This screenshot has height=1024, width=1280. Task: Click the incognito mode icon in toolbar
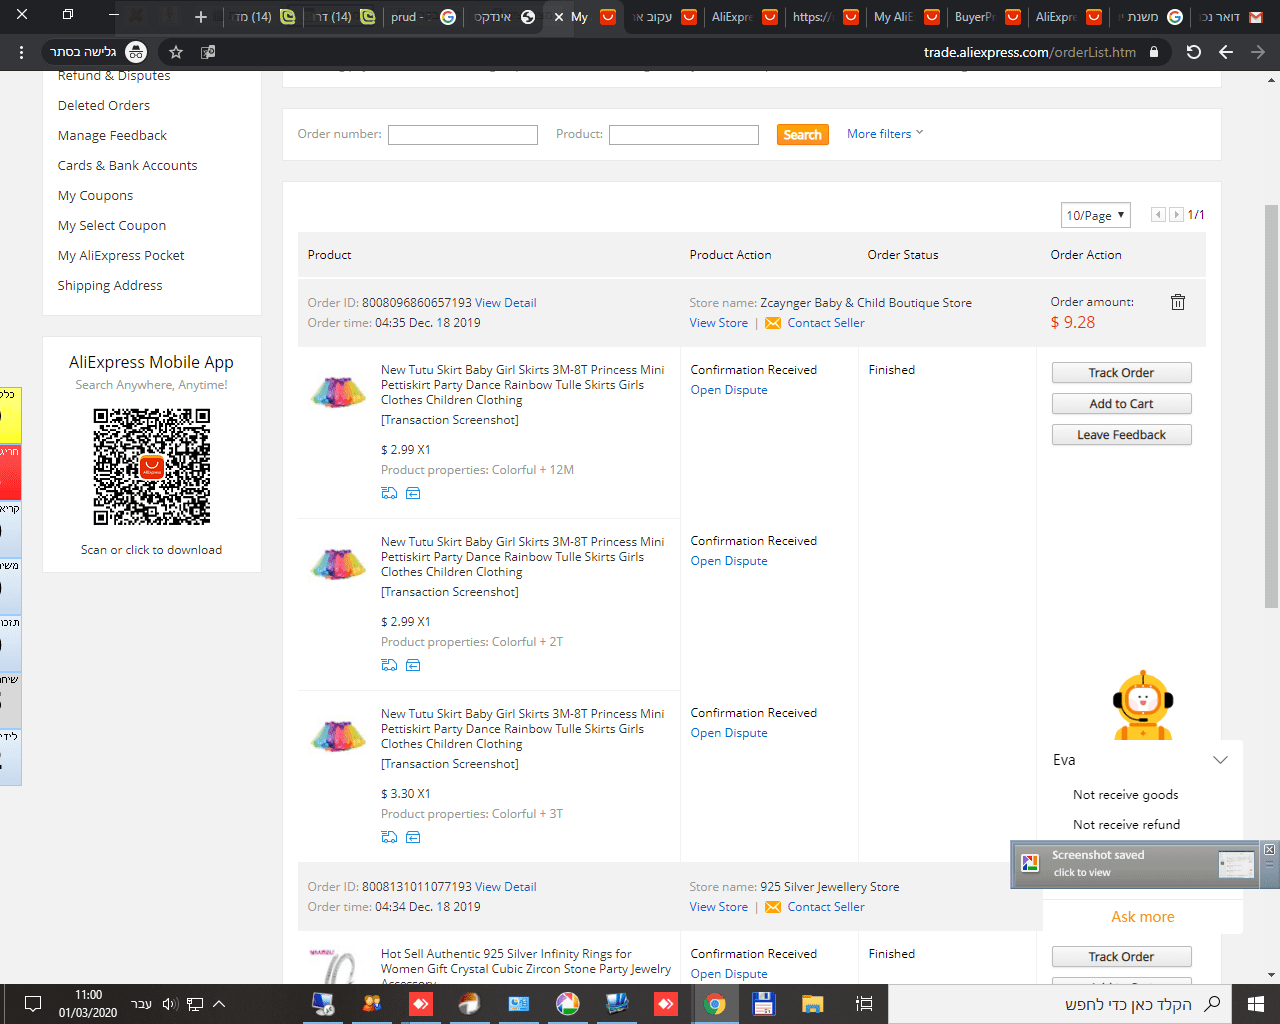pos(136,52)
